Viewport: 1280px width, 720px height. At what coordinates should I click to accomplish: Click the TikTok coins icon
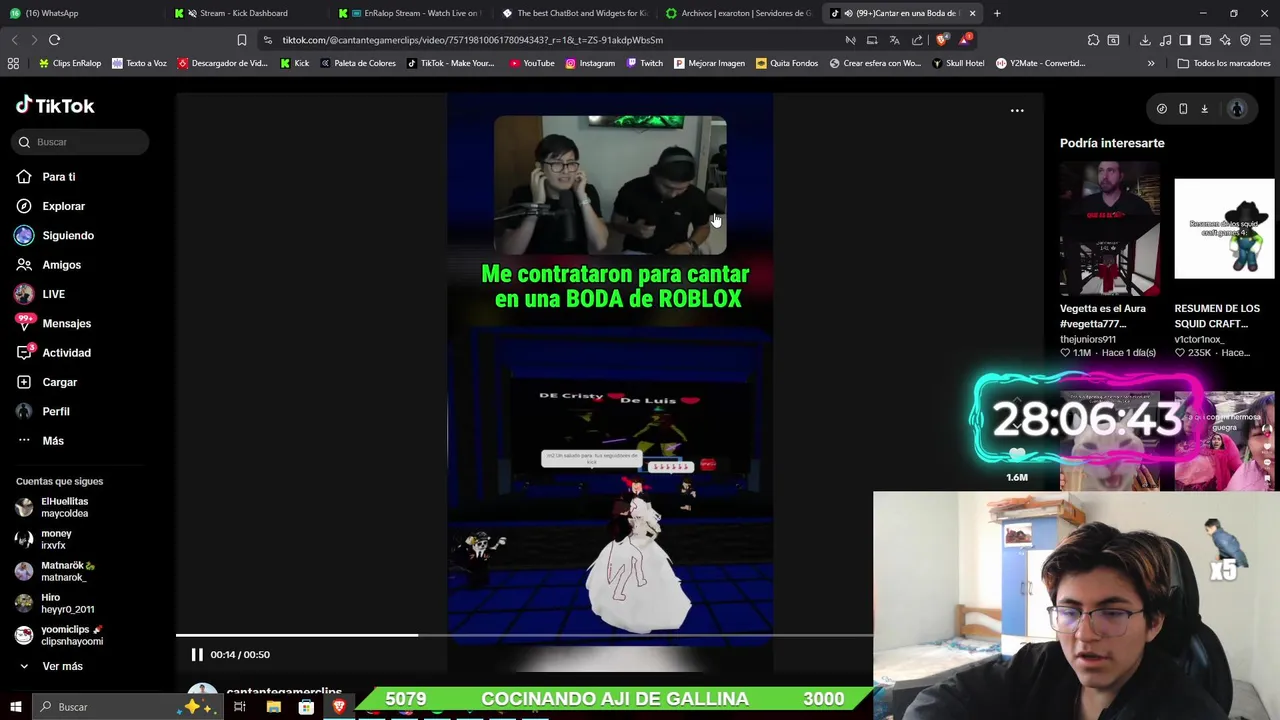point(1162,109)
